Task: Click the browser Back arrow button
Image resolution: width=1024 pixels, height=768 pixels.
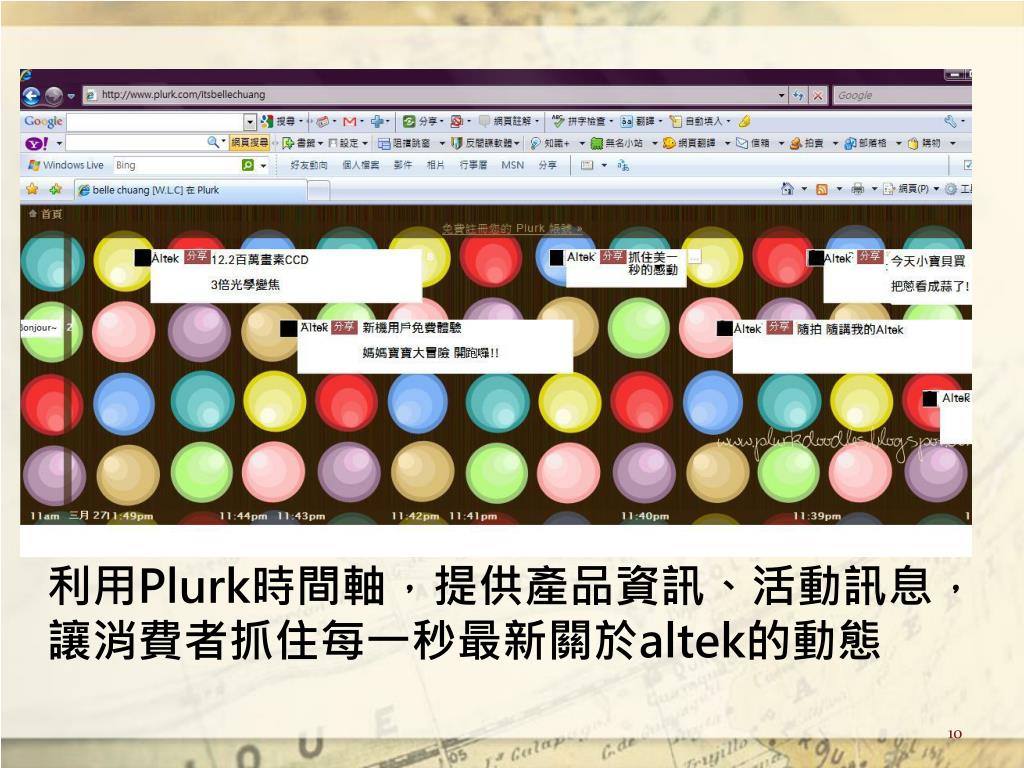Action: click(x=31, y=96)
